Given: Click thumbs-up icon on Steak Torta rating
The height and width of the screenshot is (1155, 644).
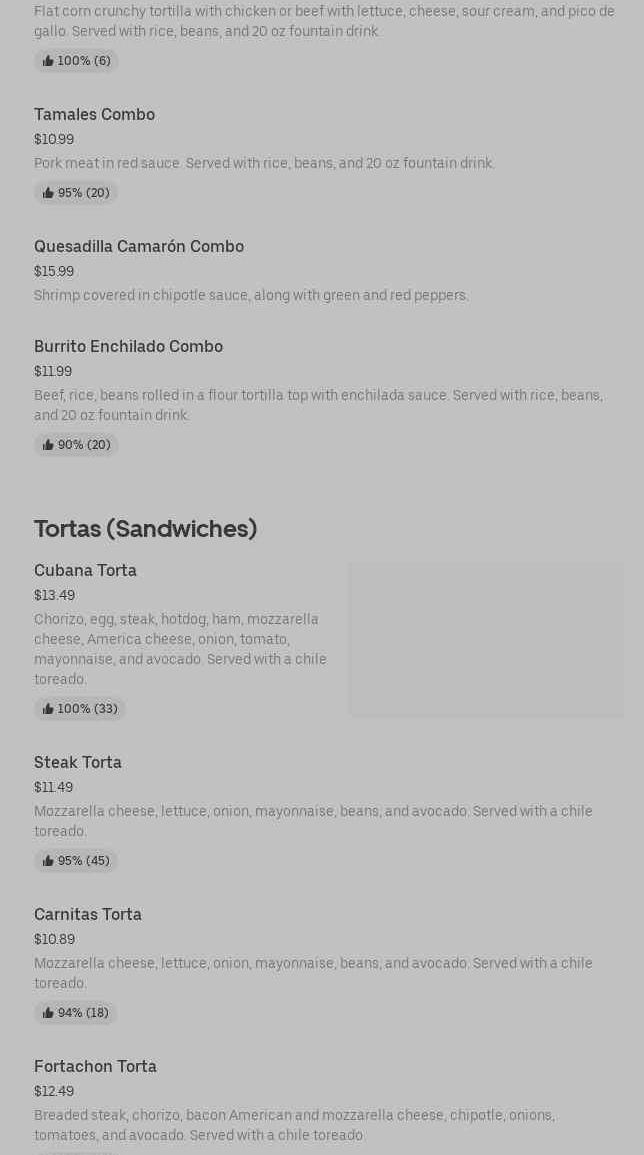Looking at the screenshot, I should point(48,861).
